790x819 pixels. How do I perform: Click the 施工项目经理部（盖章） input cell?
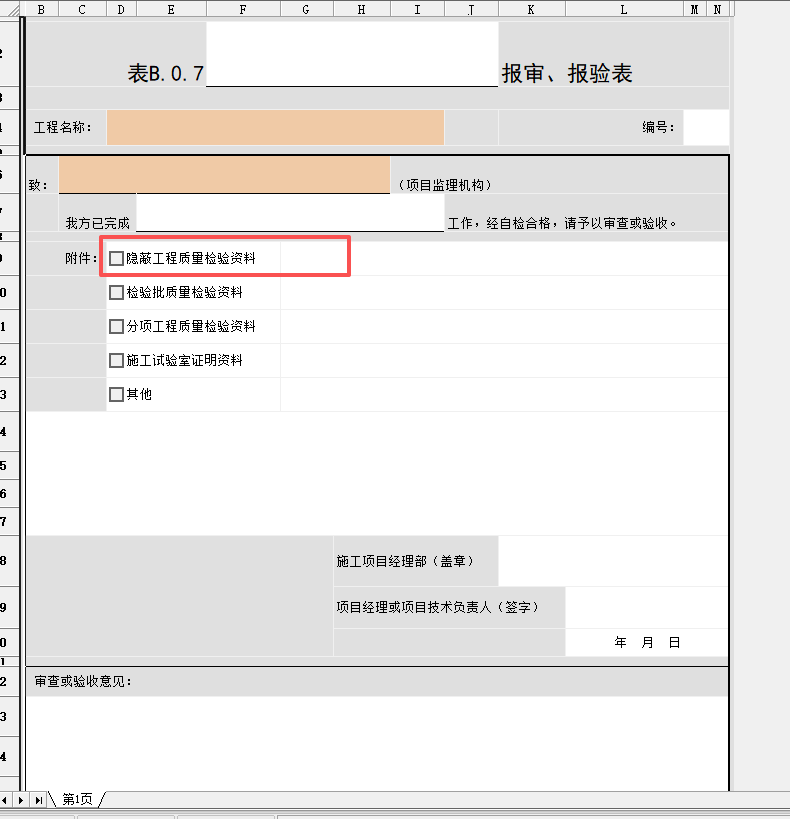point(612,561)
